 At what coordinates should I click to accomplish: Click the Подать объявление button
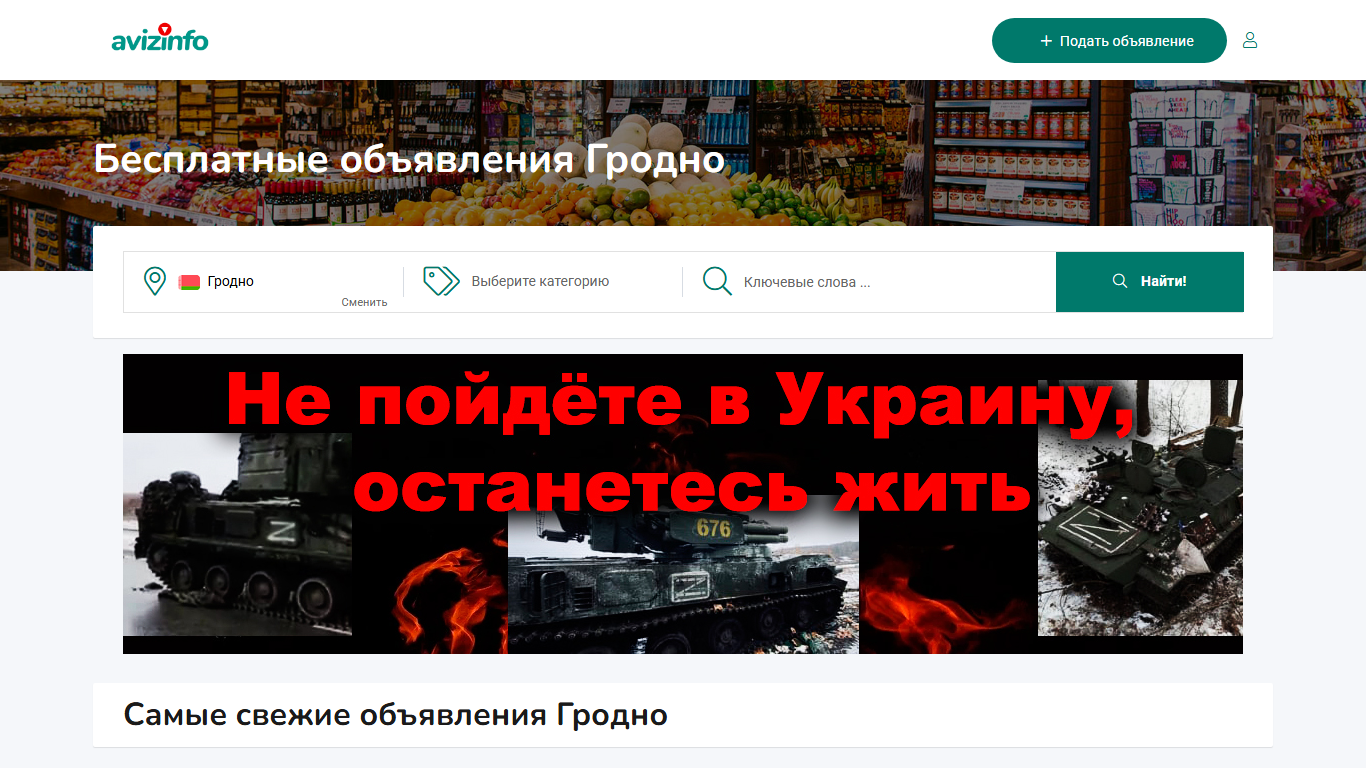point(1109,41)
